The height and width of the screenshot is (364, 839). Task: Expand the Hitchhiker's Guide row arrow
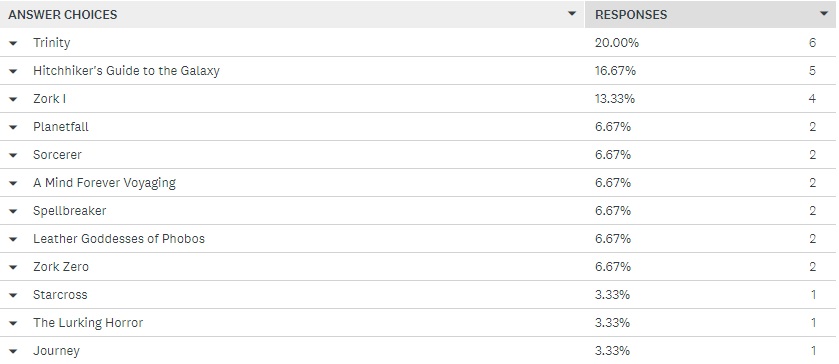coord(13,71)
